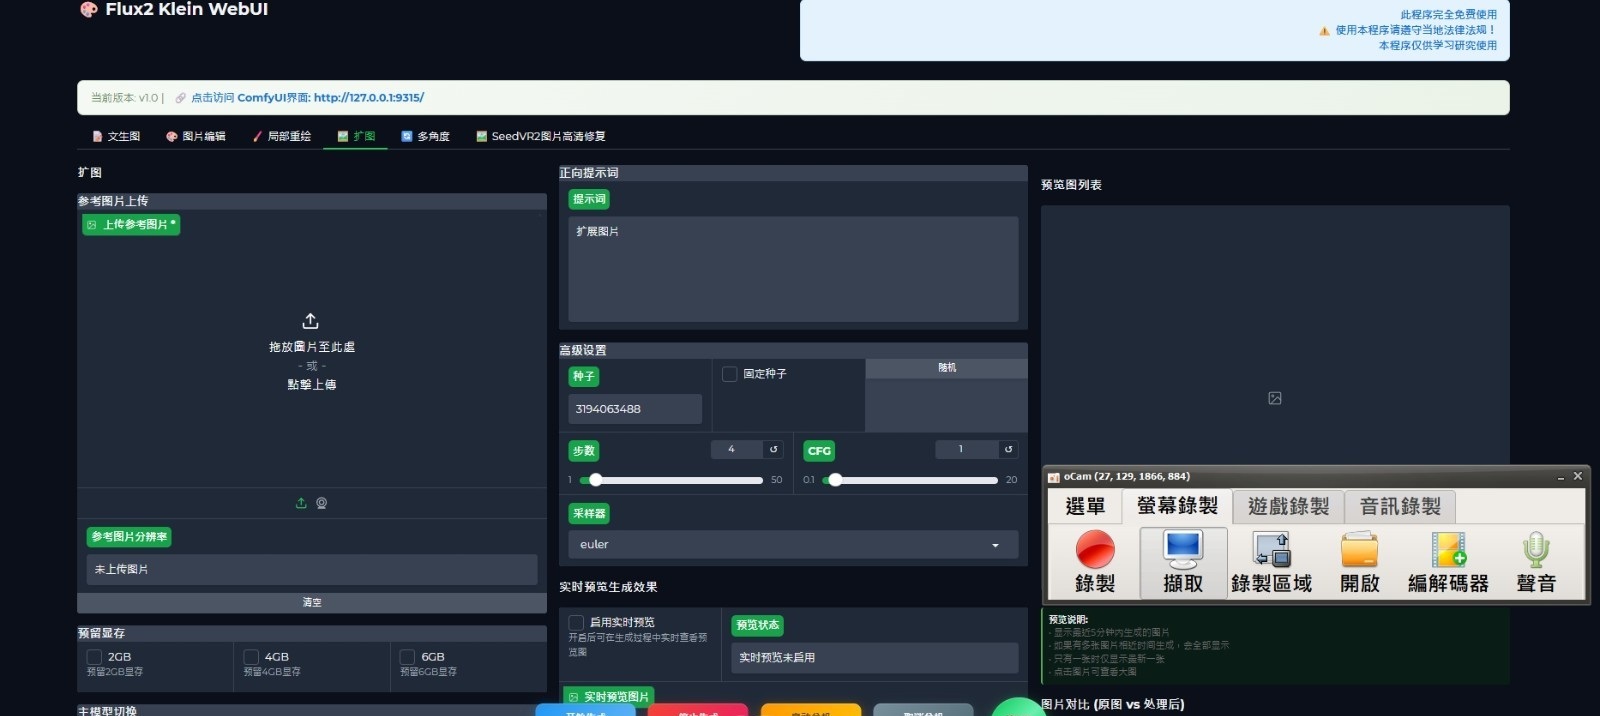Click the 步数 number box showing 4
This screenshot has width=1600, height=716.
pyautogui.click(x=736, y=450)
